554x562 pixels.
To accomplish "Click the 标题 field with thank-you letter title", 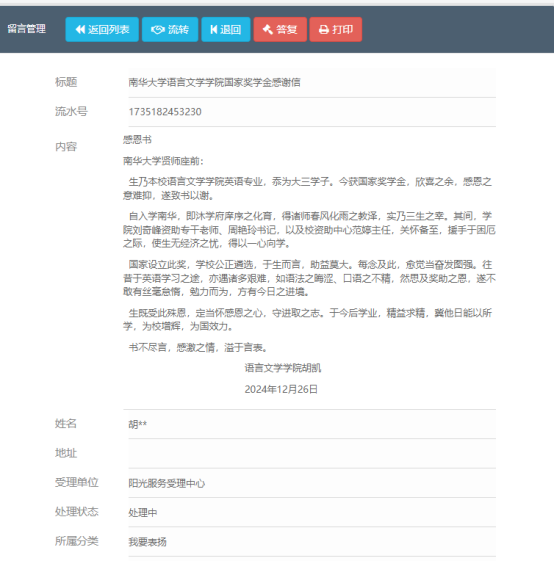I will pos(312,82).
